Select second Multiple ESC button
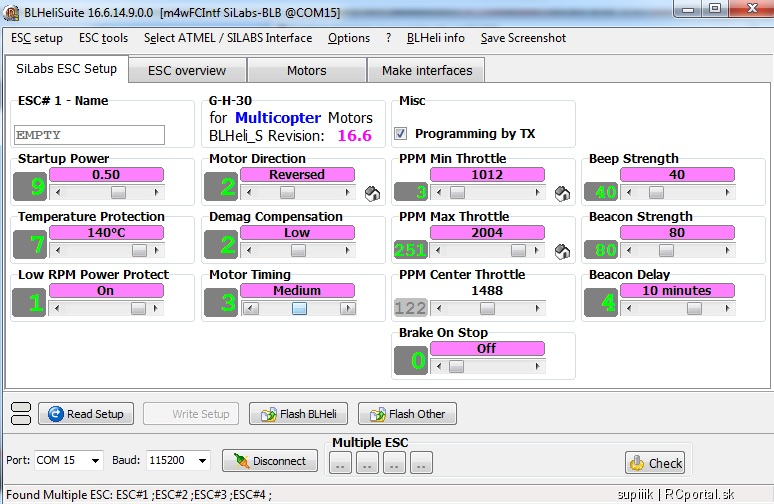 coord(367,463)
